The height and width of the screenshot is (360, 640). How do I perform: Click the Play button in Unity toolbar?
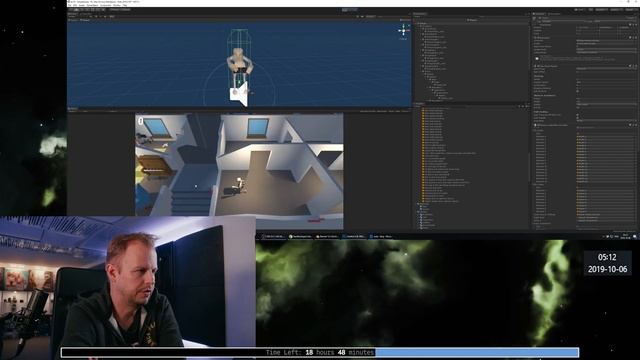click(x=345, y=10)
